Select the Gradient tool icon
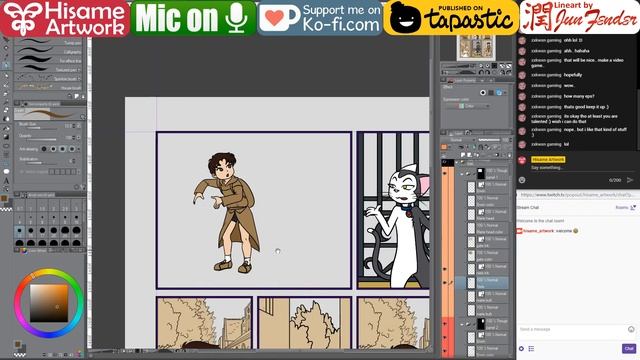The width and height of the screenshot is (640, 360). (6, 137)
